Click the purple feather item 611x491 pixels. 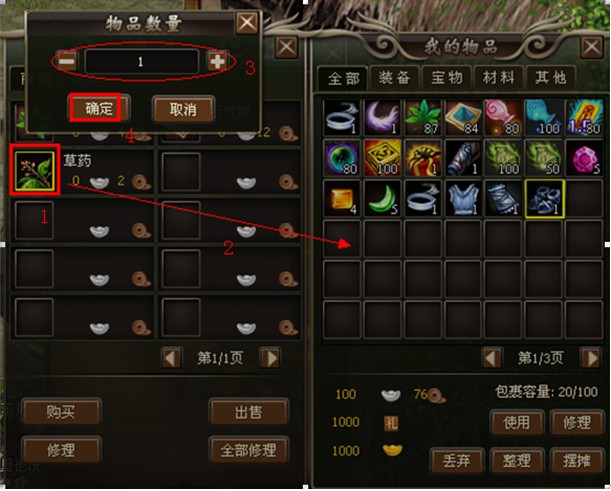coord(382,117)
